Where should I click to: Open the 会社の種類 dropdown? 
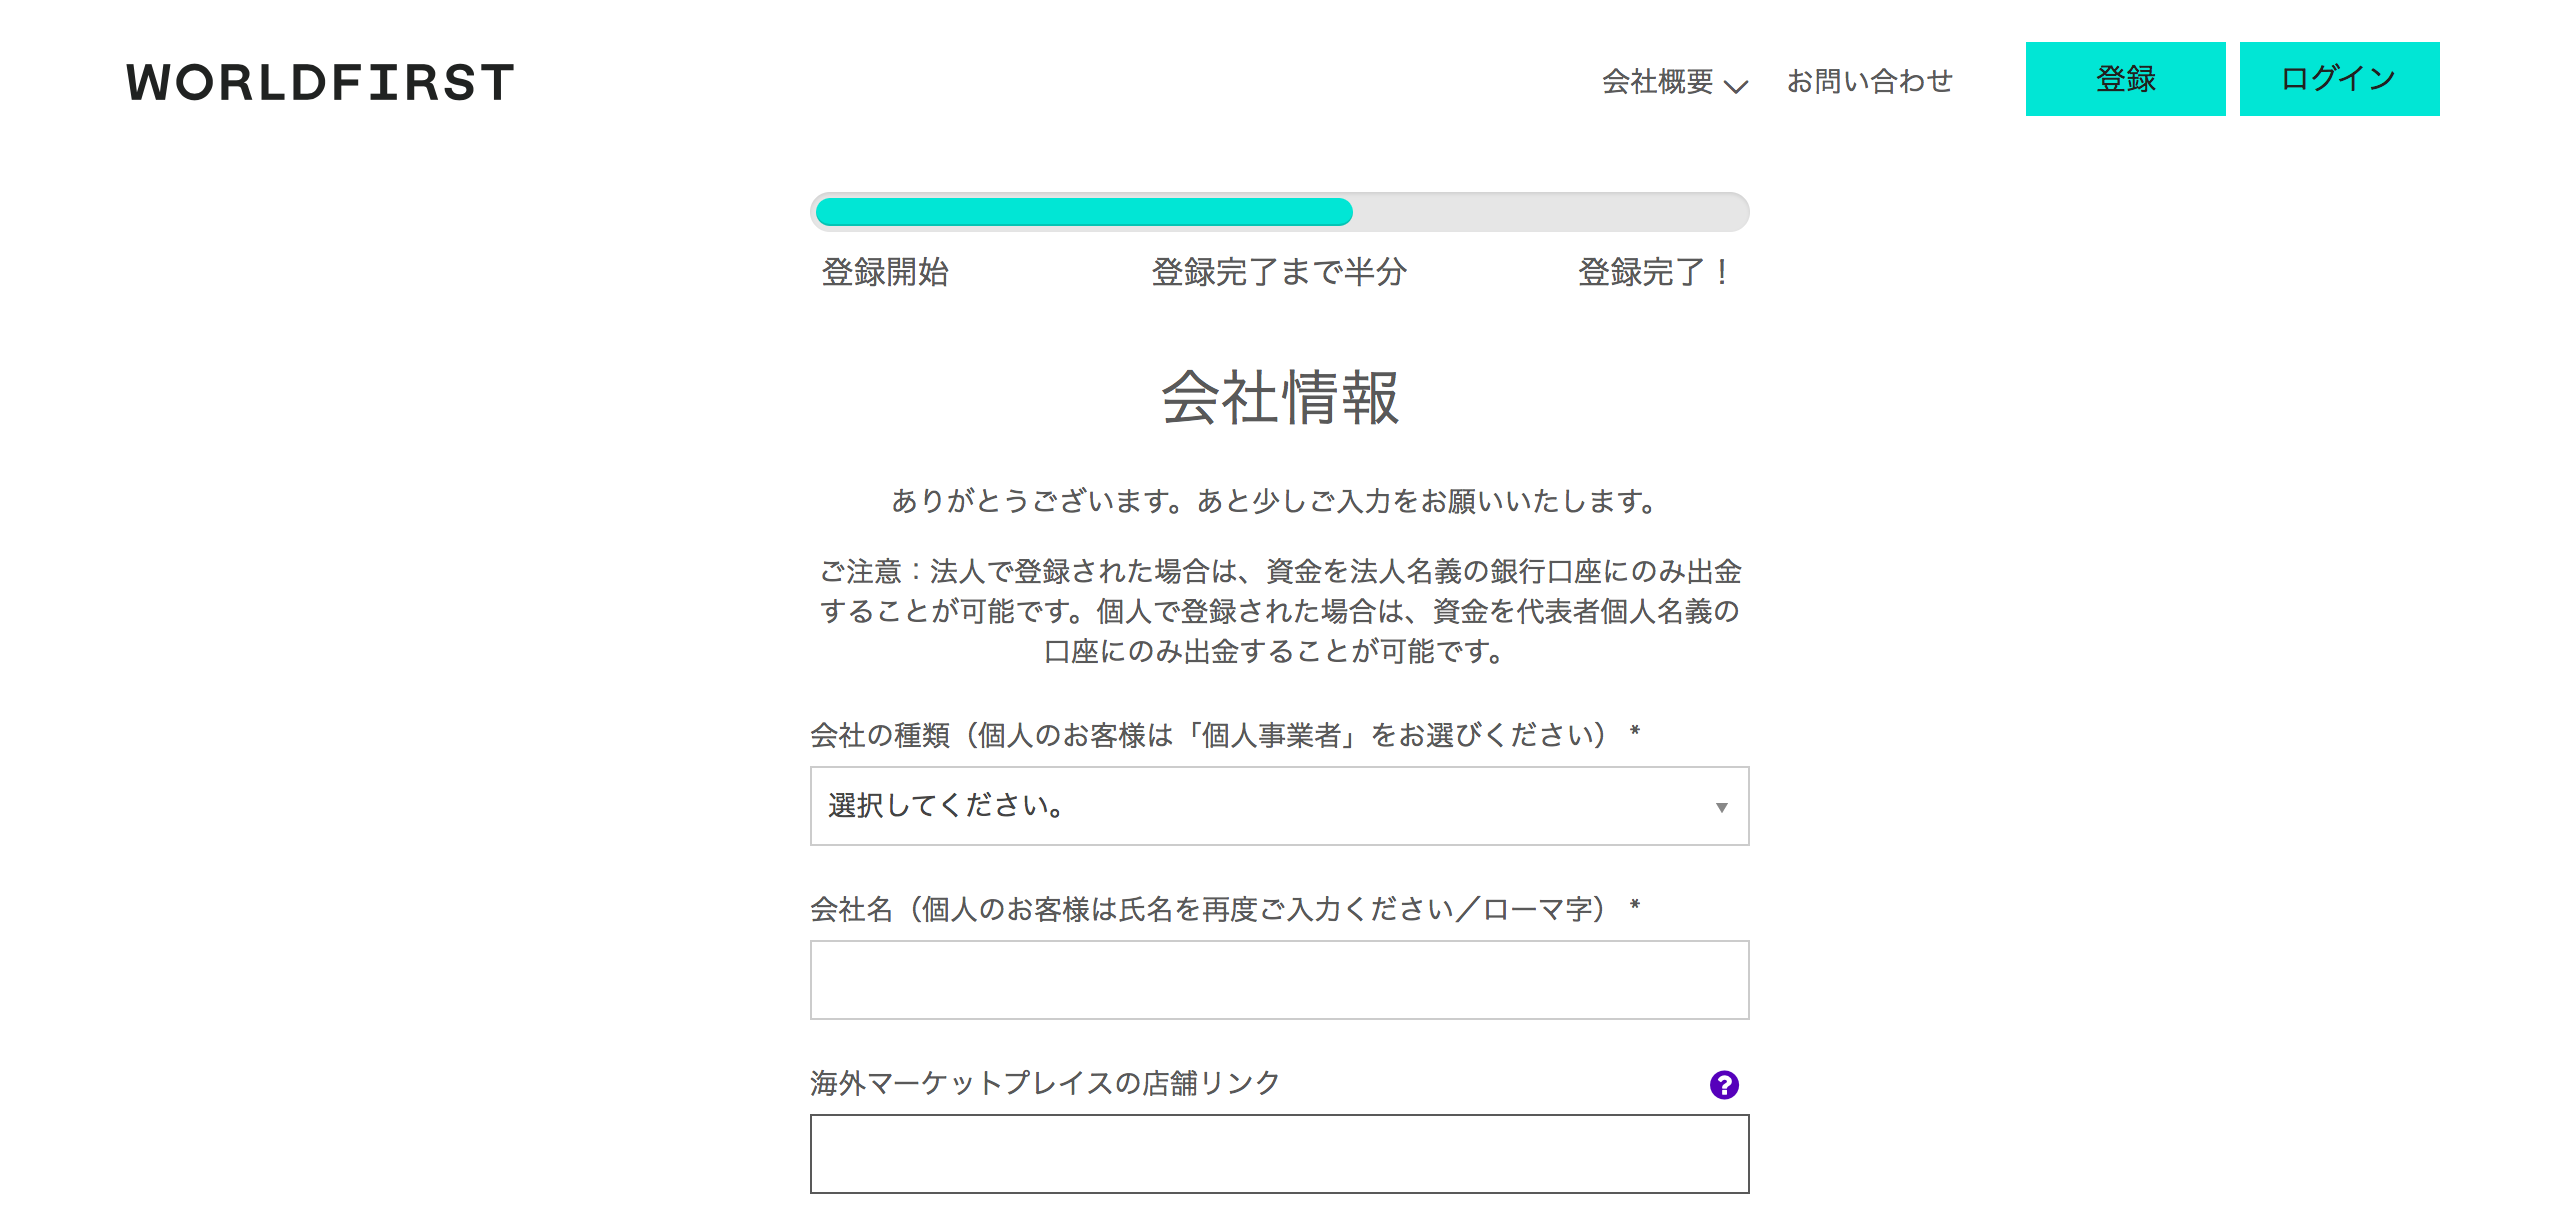[x=1279, y=806]
